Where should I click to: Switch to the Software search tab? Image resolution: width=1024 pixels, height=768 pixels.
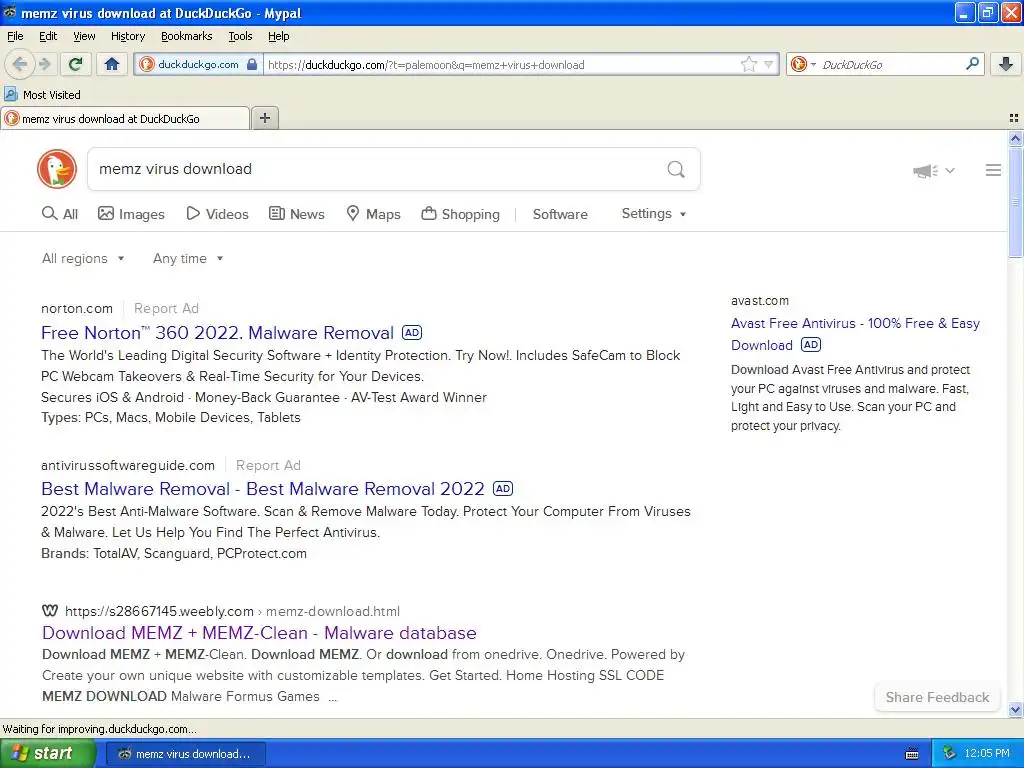point(560,214)
